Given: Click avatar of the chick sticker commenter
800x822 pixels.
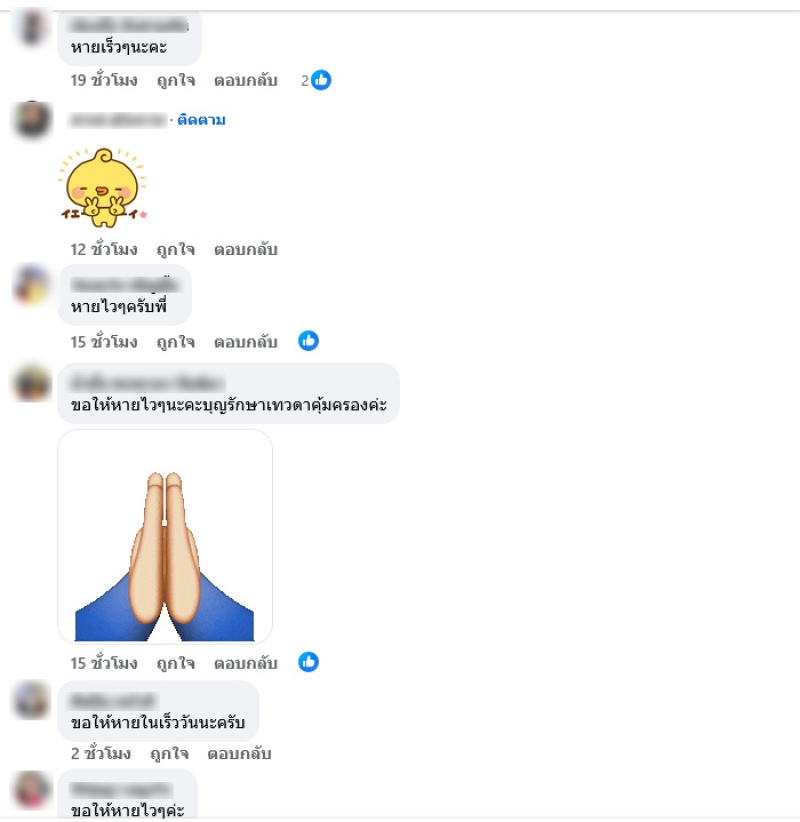Looking at the screenshot, I should tap(32, 119).
